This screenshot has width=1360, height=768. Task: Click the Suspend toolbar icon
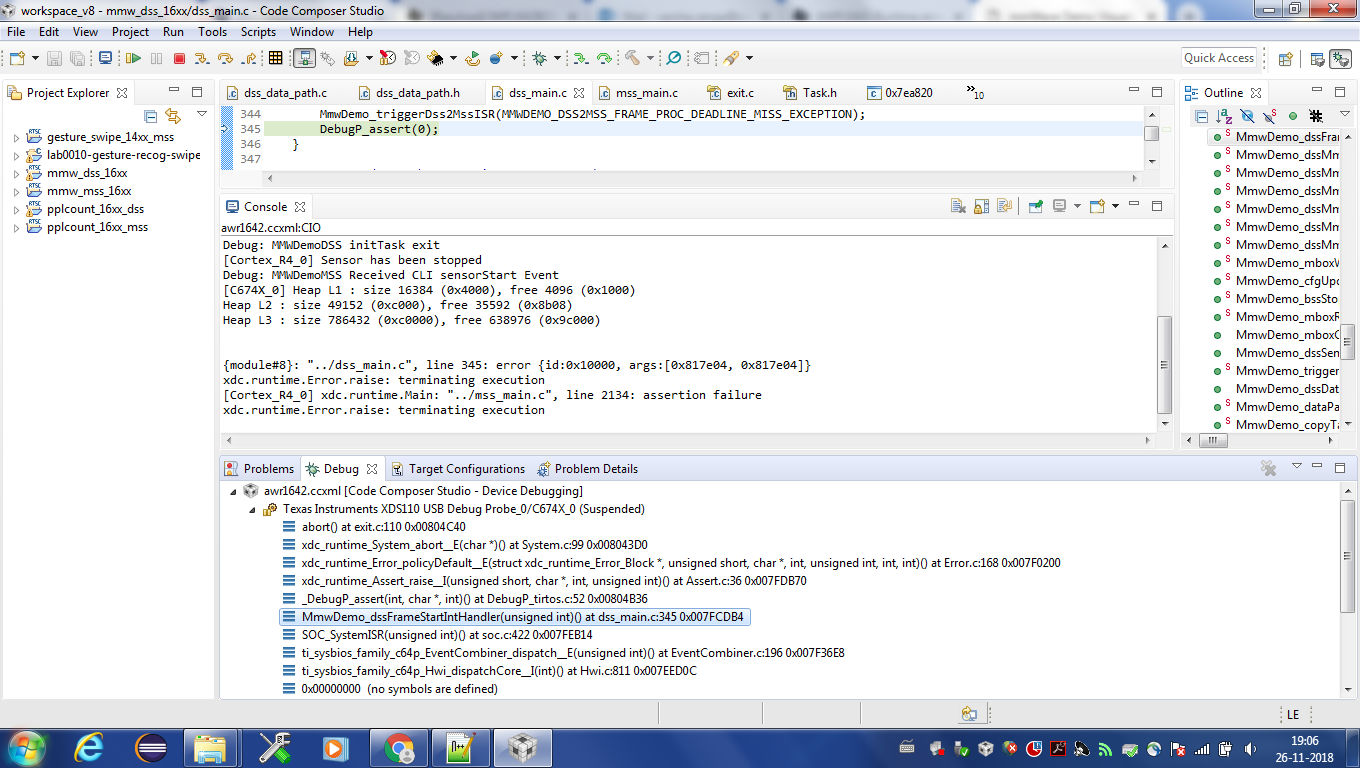156,59
